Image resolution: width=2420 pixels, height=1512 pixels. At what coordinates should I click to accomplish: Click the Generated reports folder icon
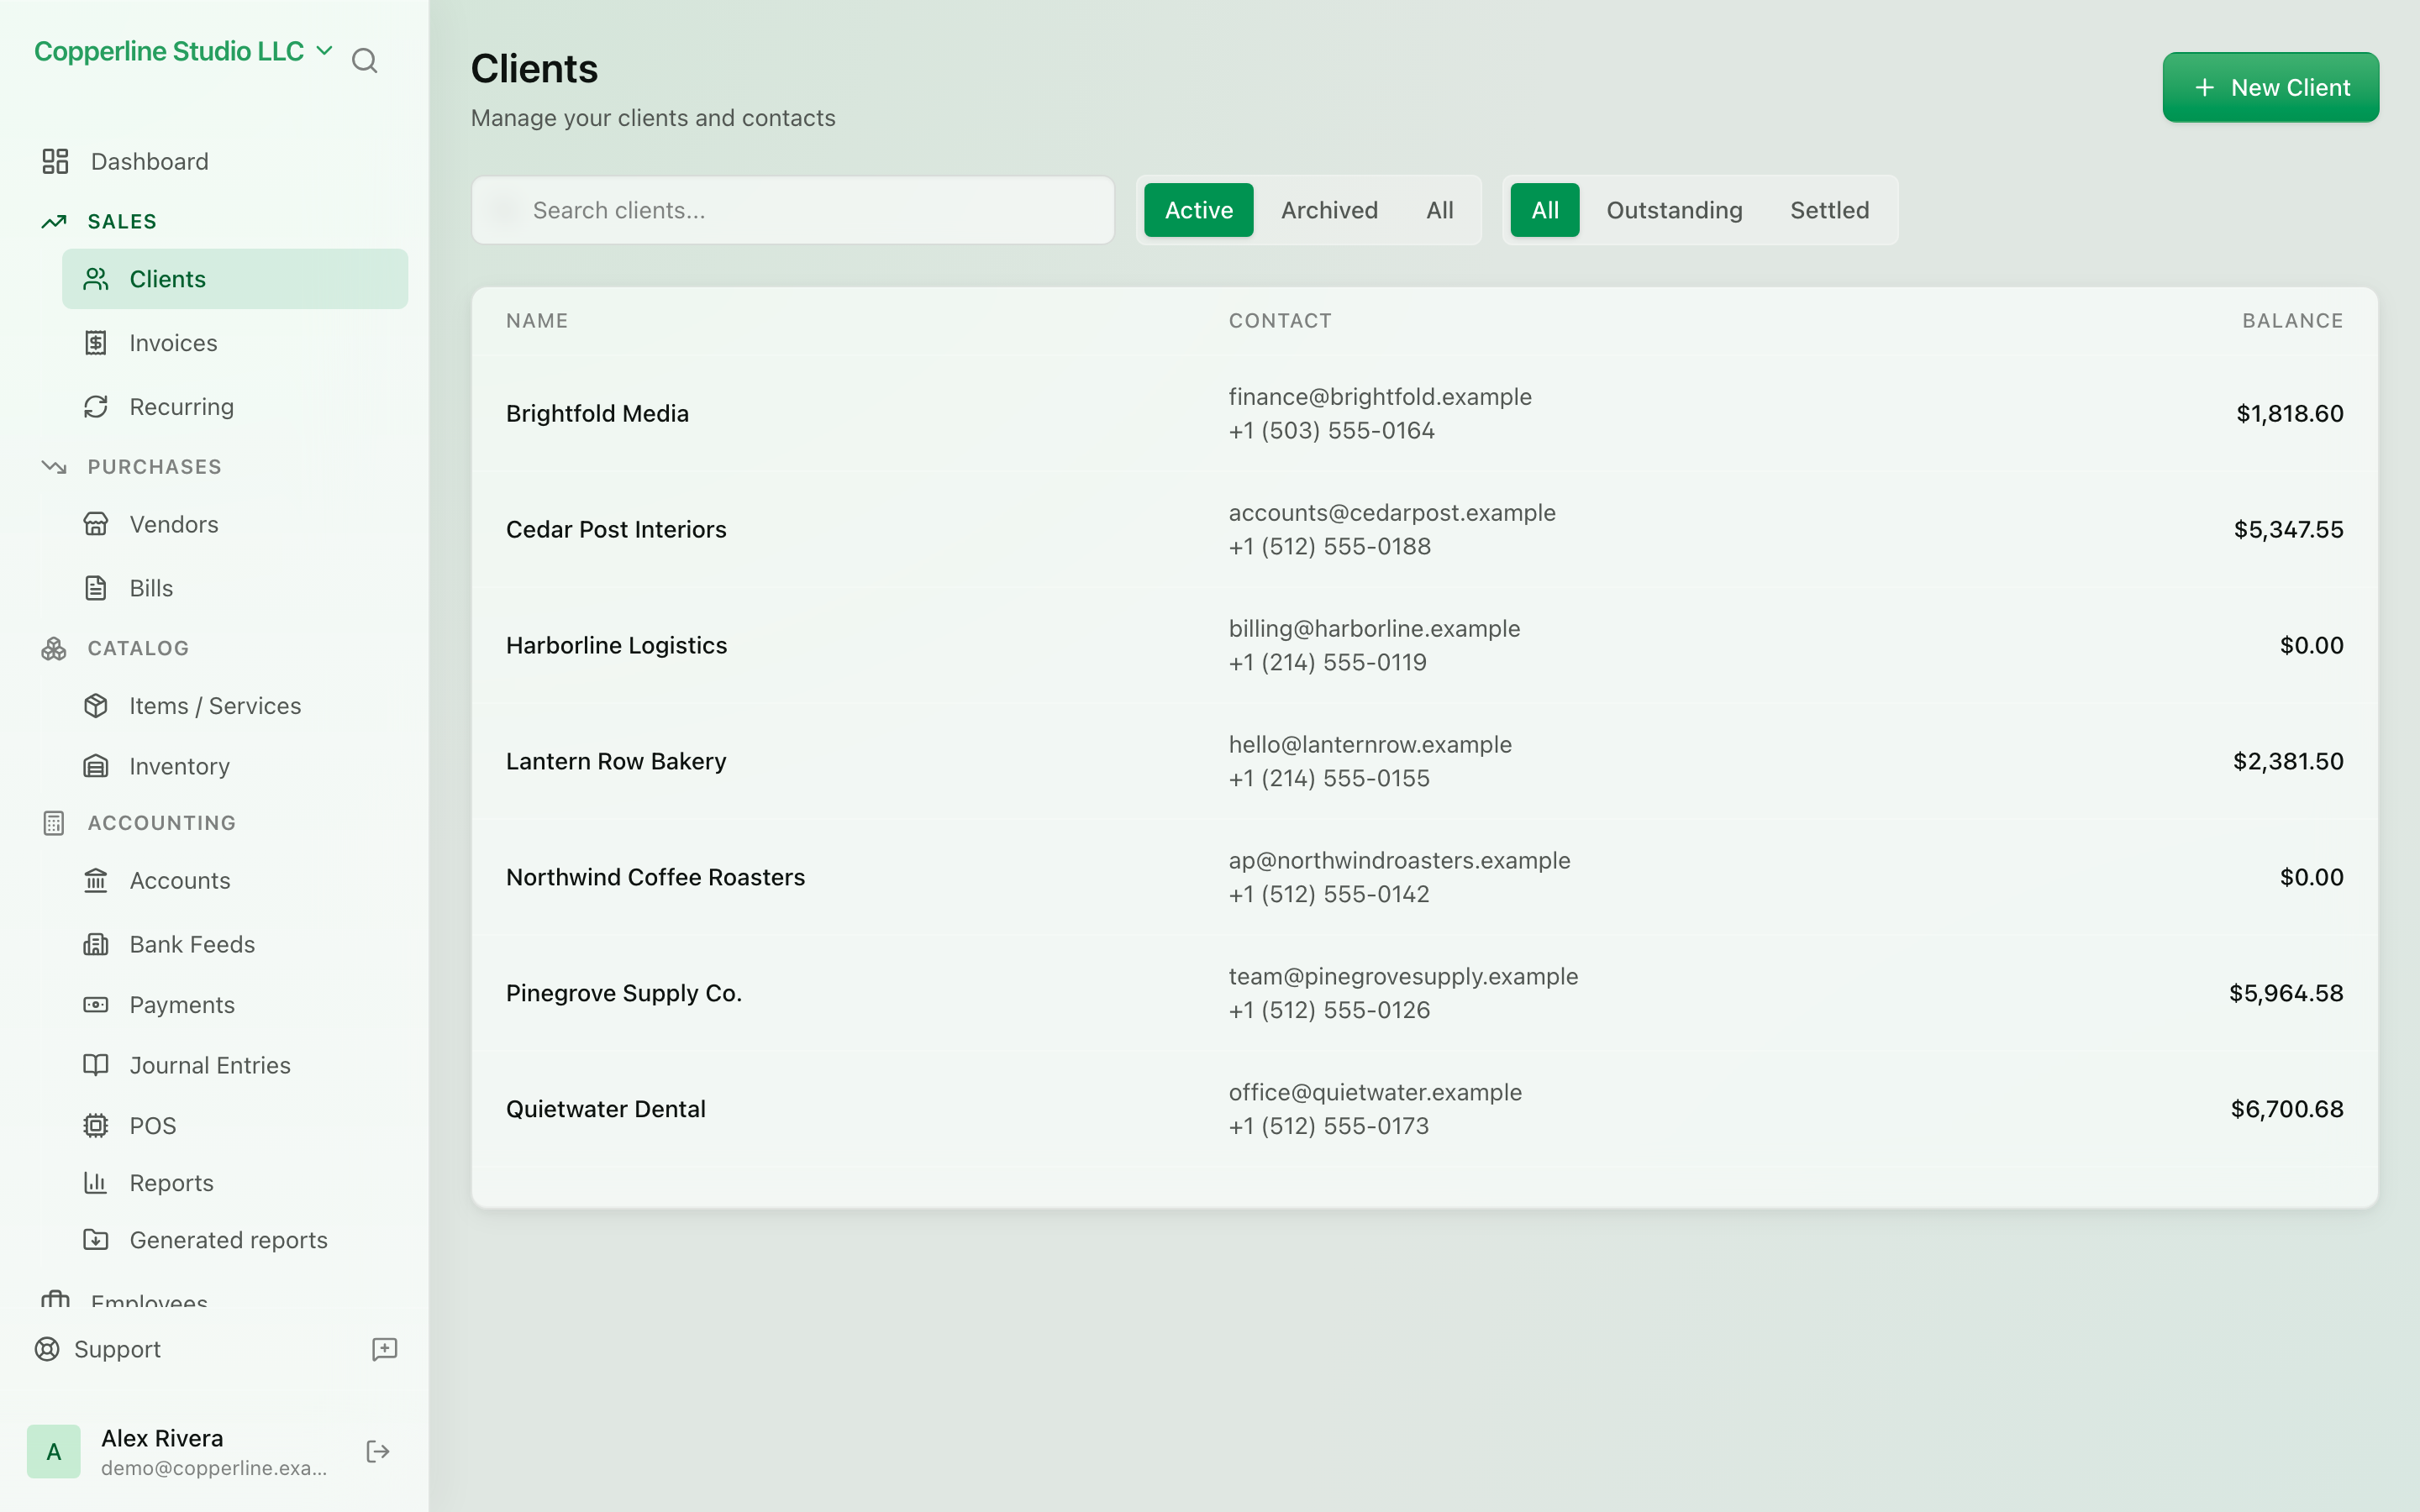(96, 1240)
